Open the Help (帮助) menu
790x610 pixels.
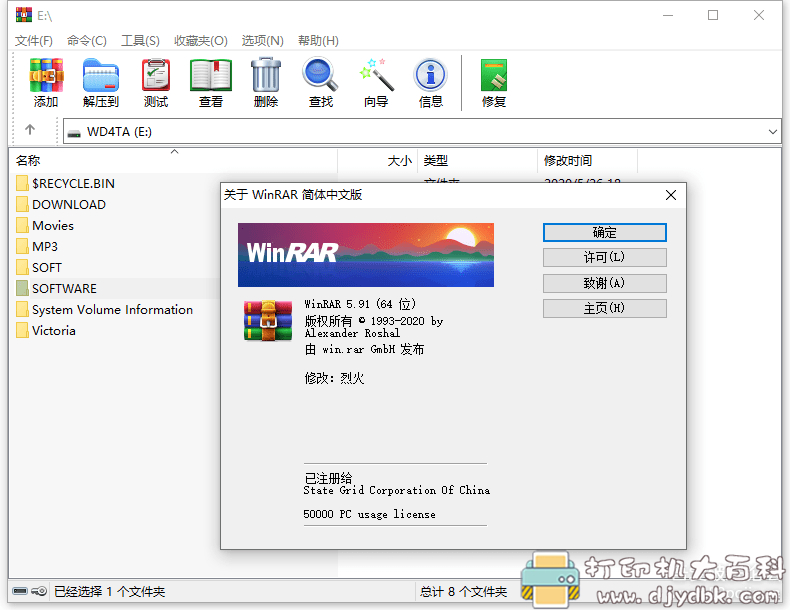(x=318, y=40)
